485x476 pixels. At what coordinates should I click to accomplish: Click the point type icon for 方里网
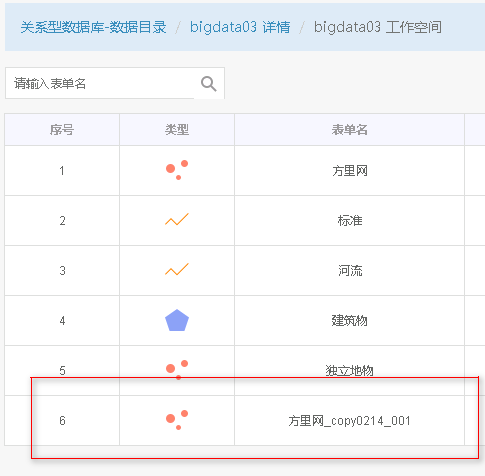pos(177,170)
